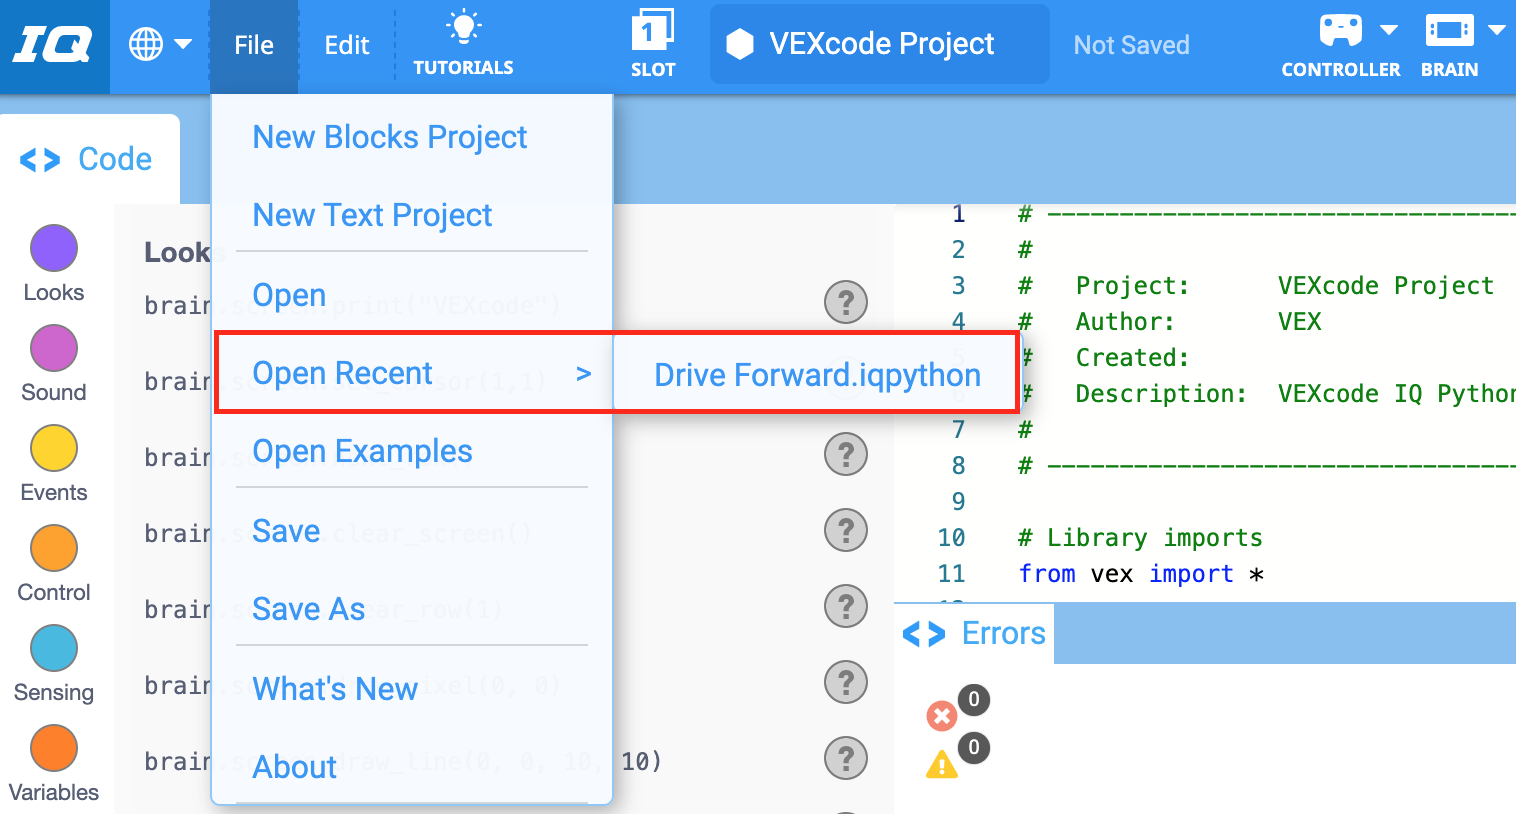Open recent file Drive Forward.iqpython

pyautogui.click(x=817, y=374)
